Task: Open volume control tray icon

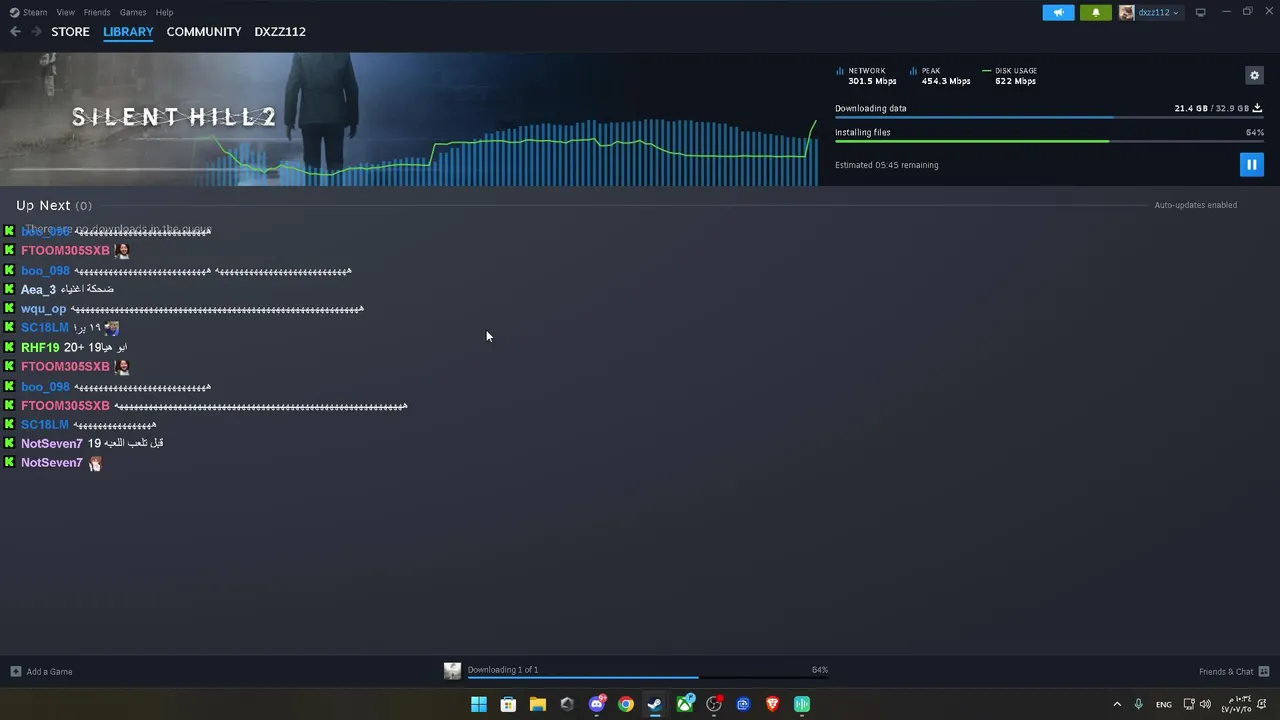Action: [x=1205, y=704]
